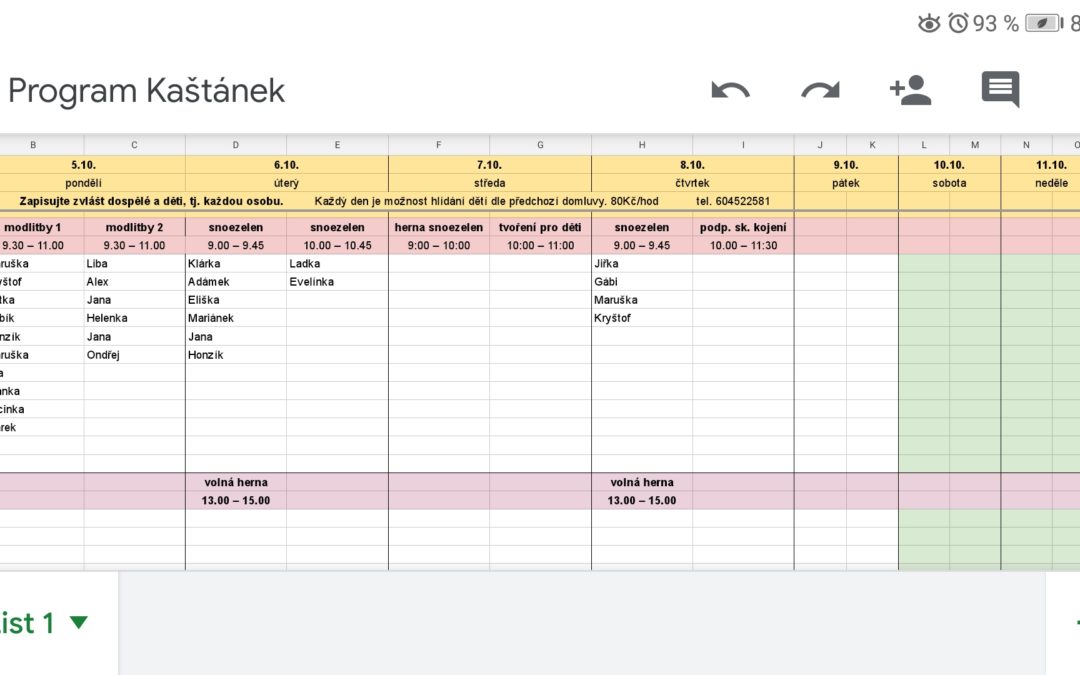Select the cell containing Klárka
This screenshot has width=1080, height=675.
click(x=236, y=263)
